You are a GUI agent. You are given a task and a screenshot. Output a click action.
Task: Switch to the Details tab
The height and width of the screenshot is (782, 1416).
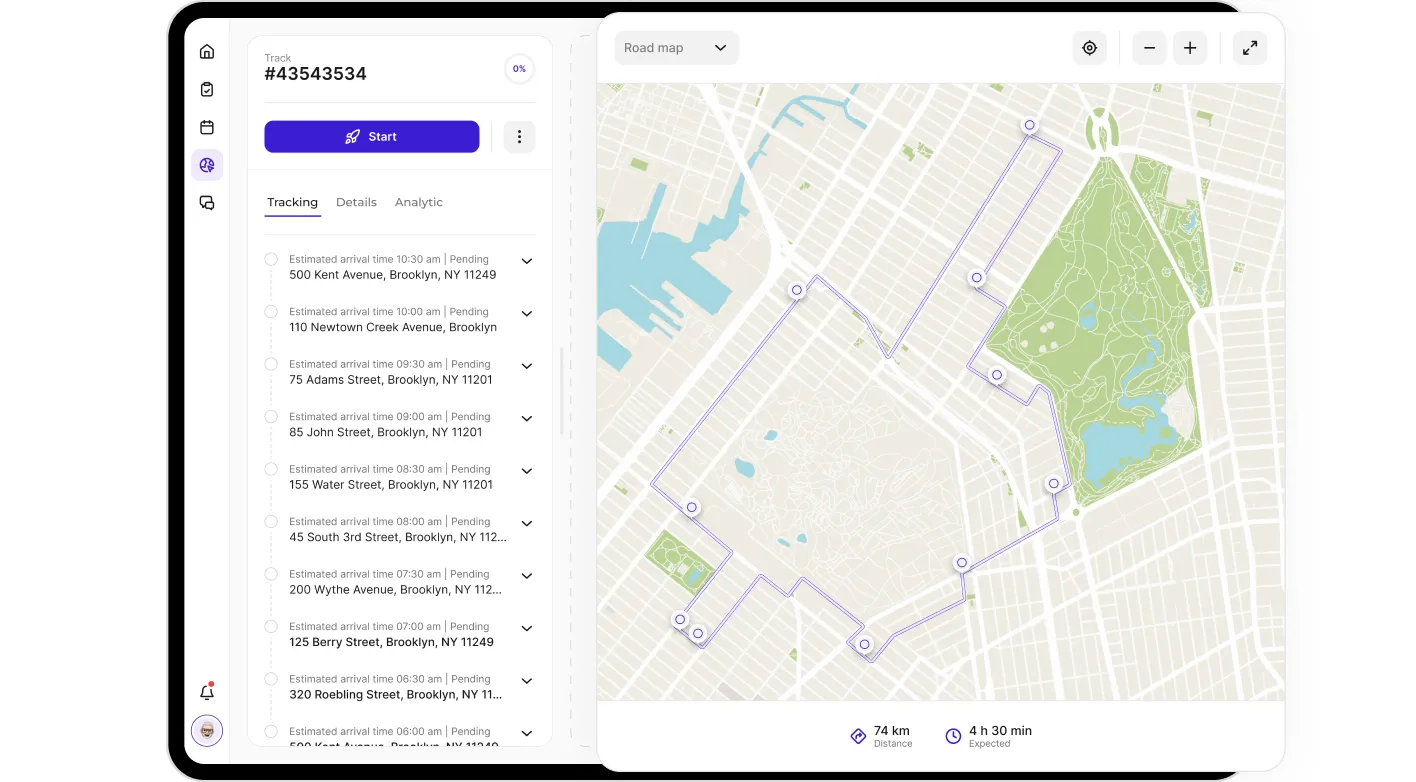pos(356,202)
